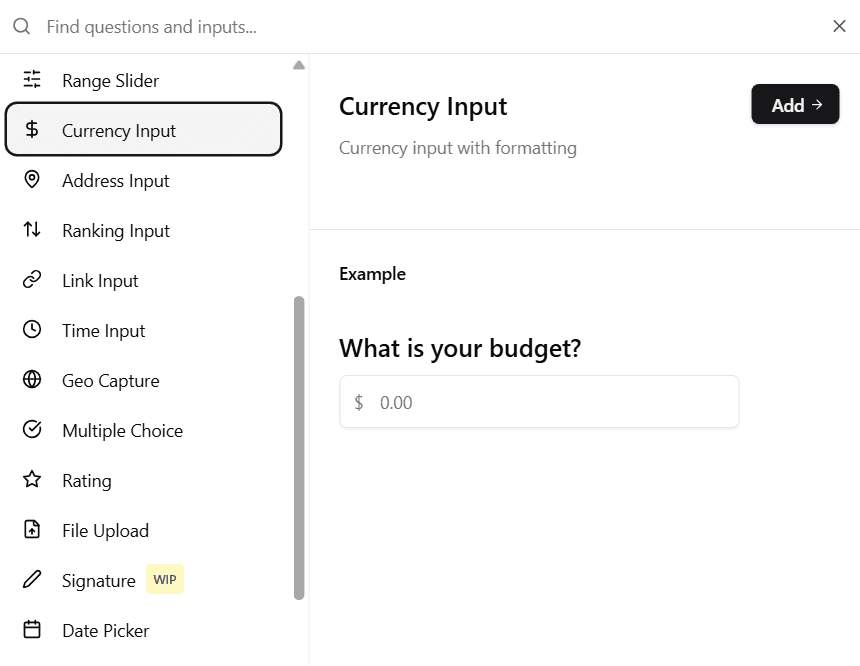Screen dimensions: 860x666
Task: Close the component picker dialog
Action: click(839, 26)
